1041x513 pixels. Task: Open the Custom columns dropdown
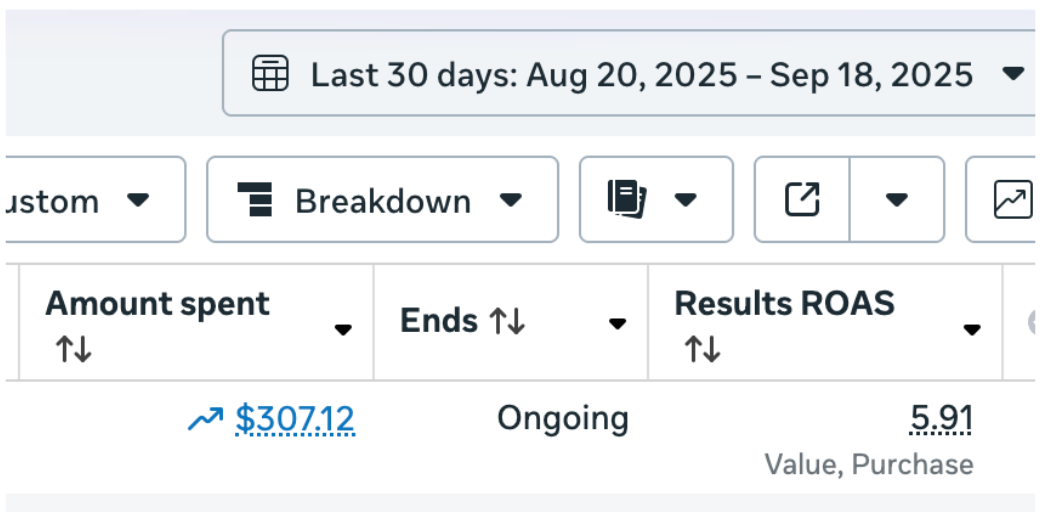pyautogui.click(x=90, y=200)
